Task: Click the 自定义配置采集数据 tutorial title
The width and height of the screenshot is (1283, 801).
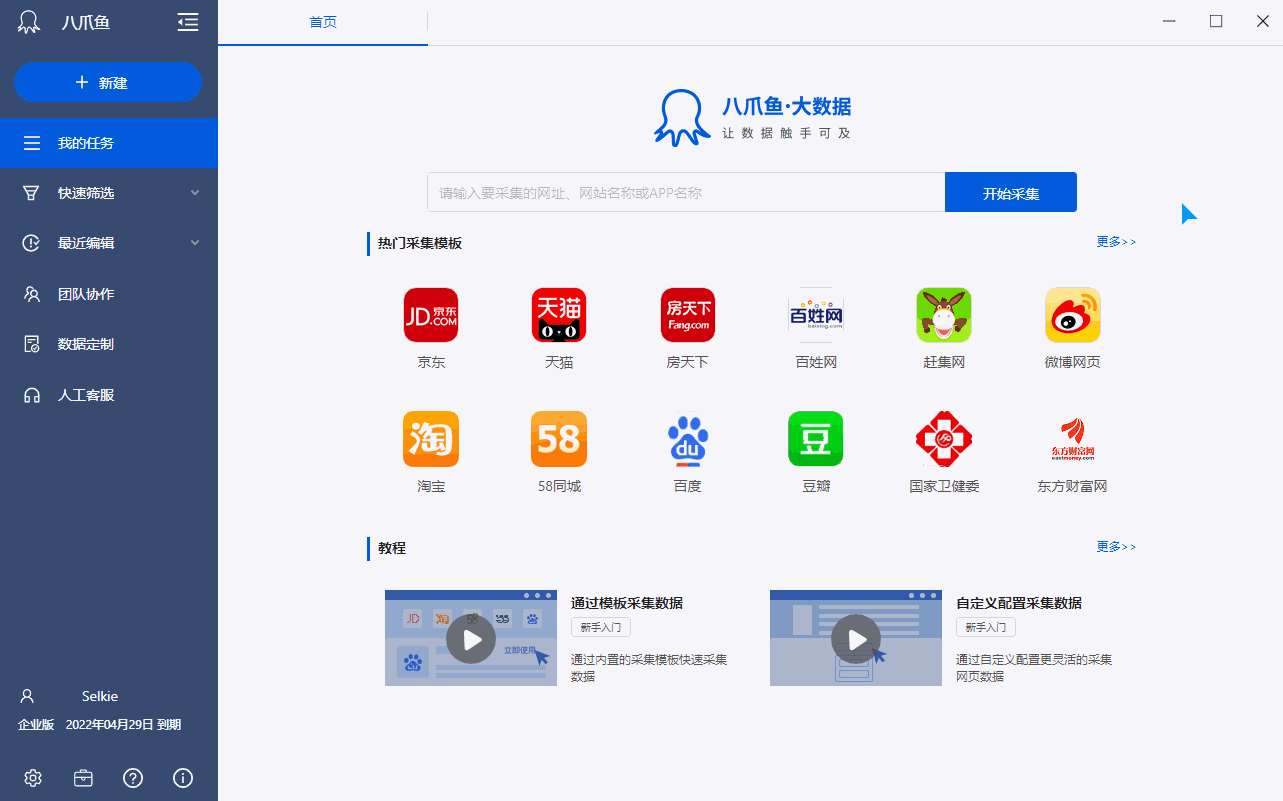Action: point(1019,603)
